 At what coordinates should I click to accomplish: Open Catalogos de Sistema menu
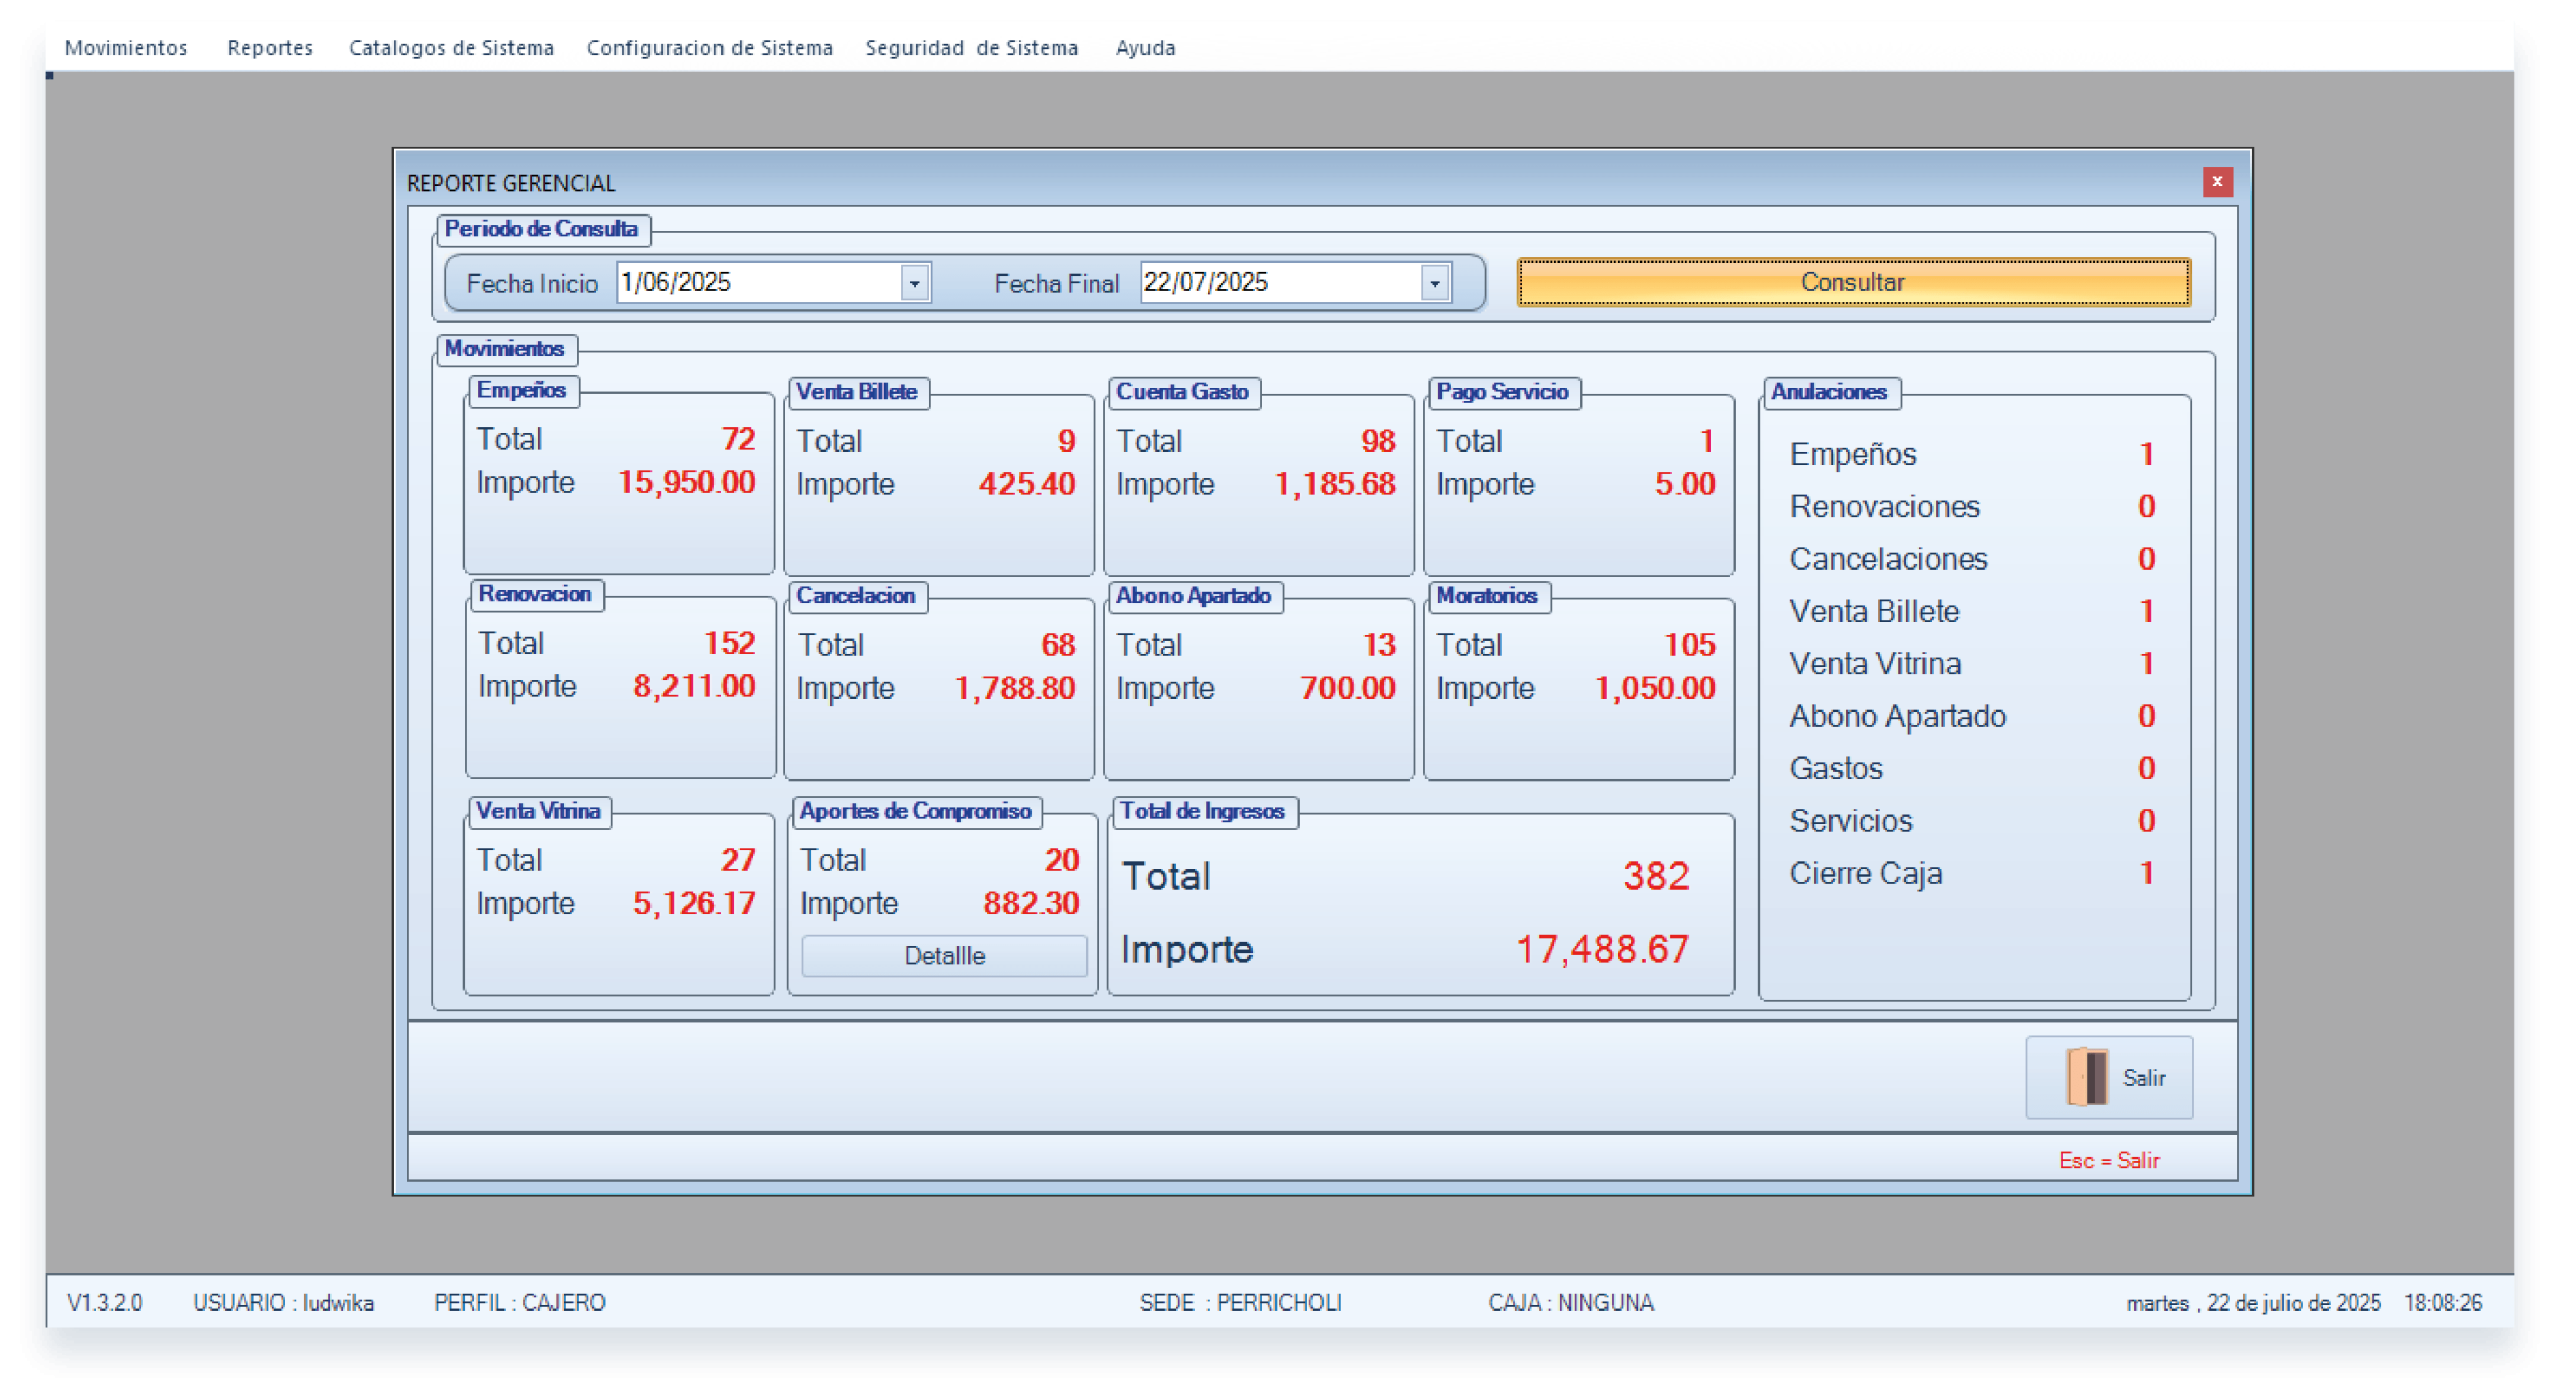tap(451, 48)
